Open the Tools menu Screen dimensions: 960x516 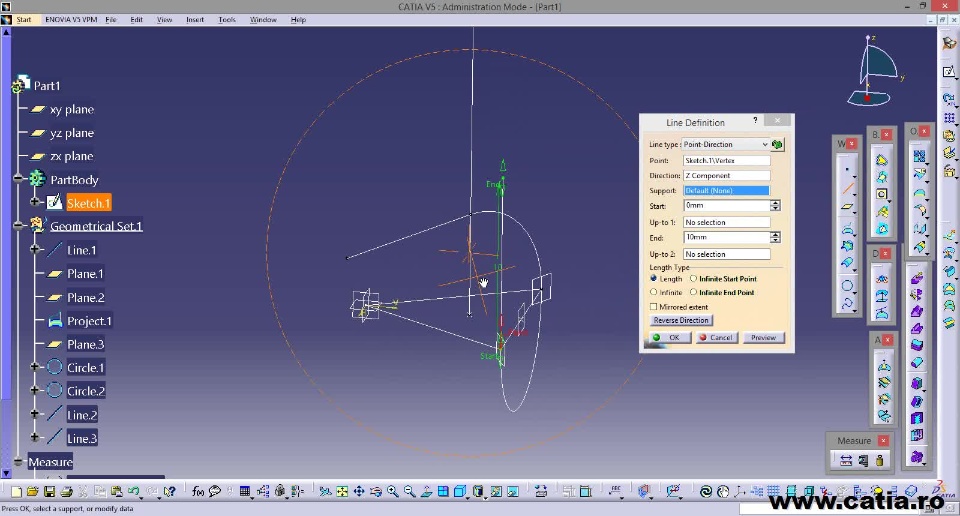227,20
